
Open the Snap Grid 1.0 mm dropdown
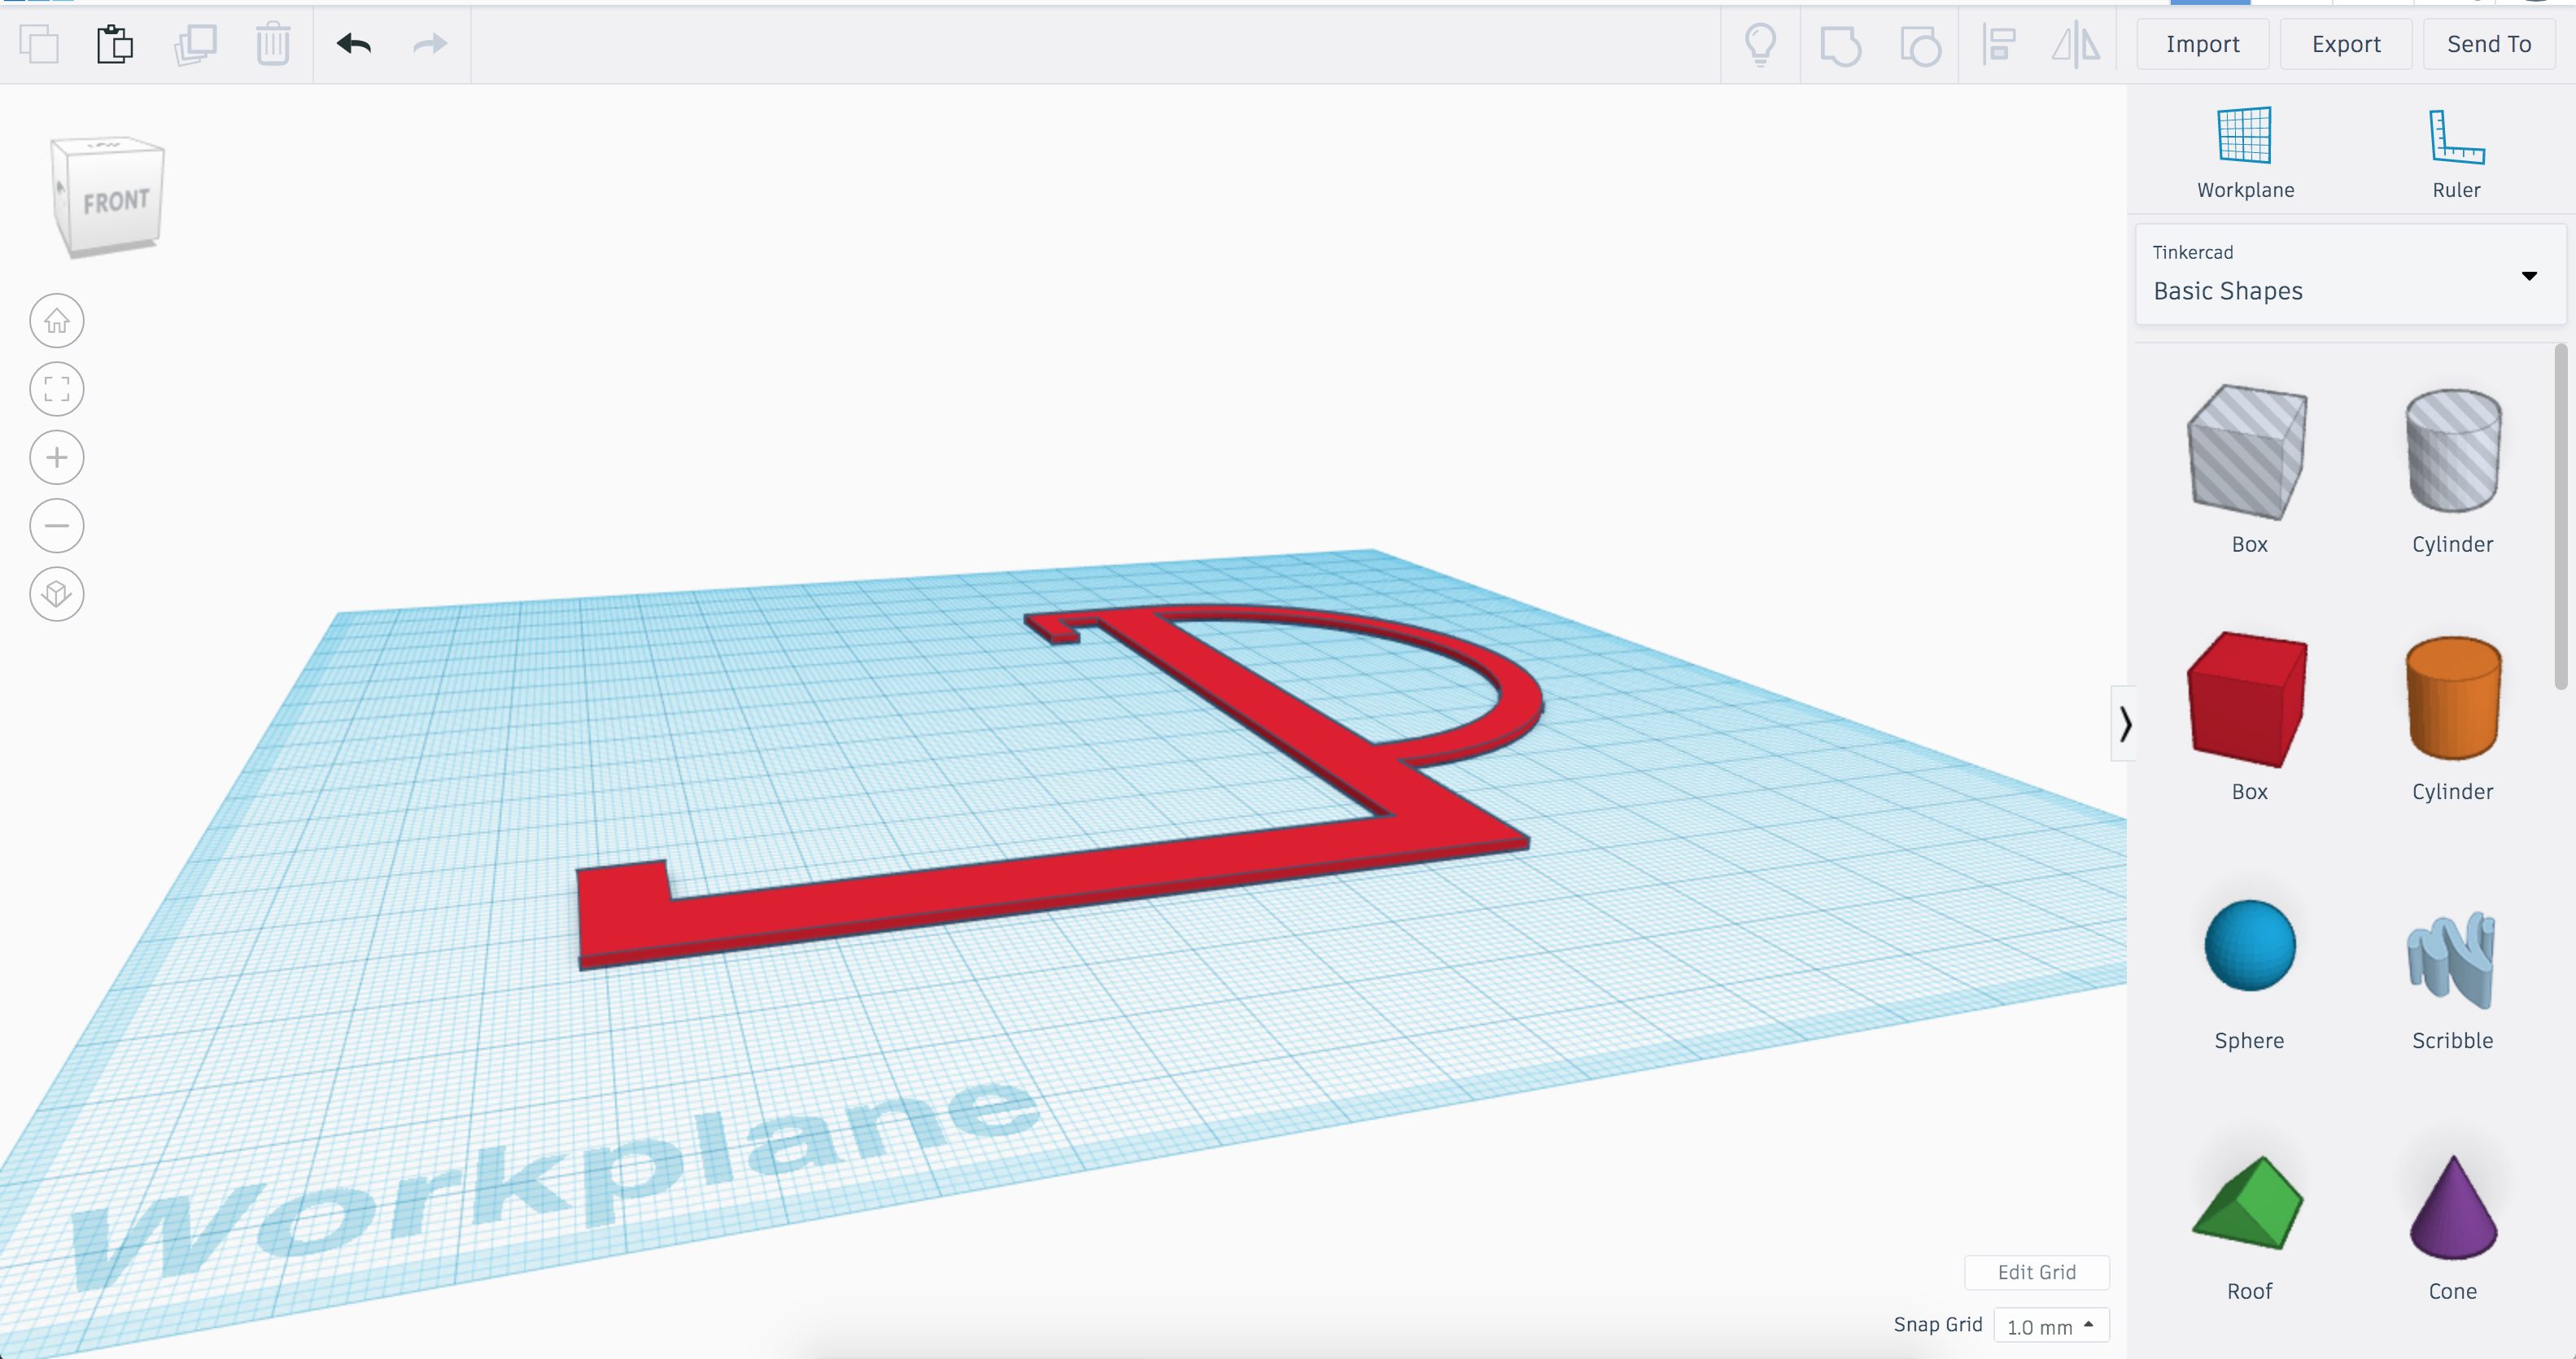click(x=2051, y=1325)
